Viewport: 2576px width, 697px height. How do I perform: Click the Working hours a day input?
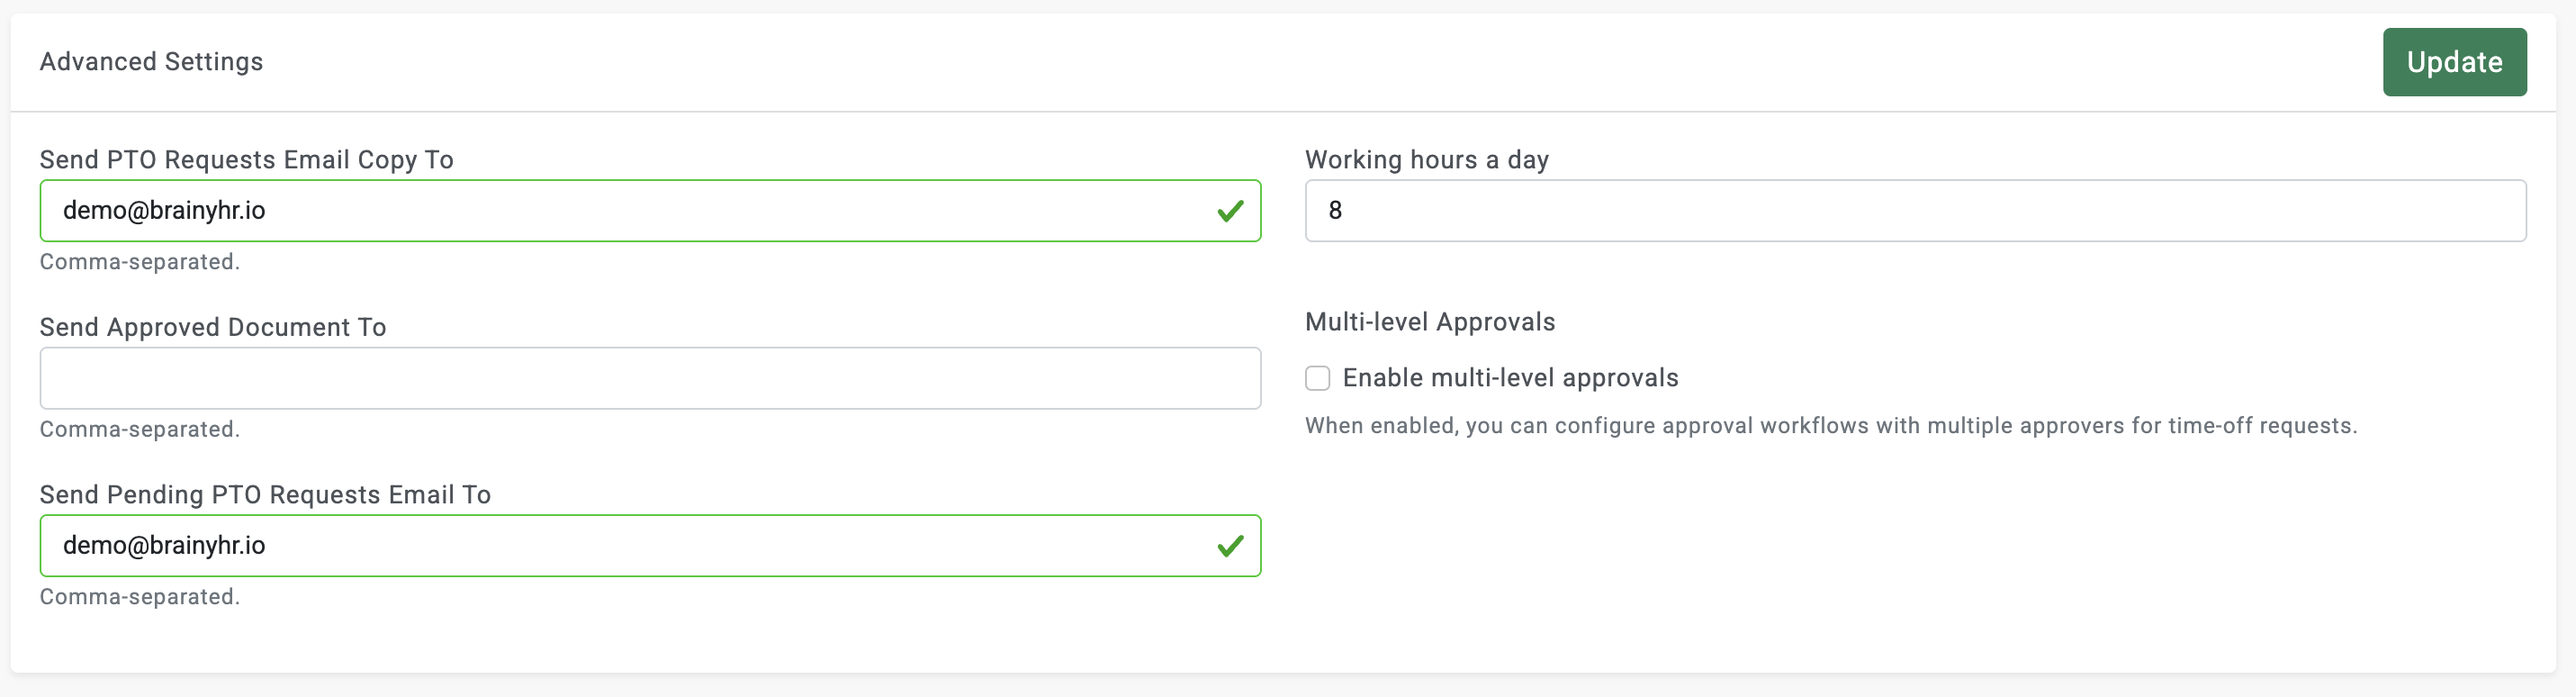[x=1915, y=210]
